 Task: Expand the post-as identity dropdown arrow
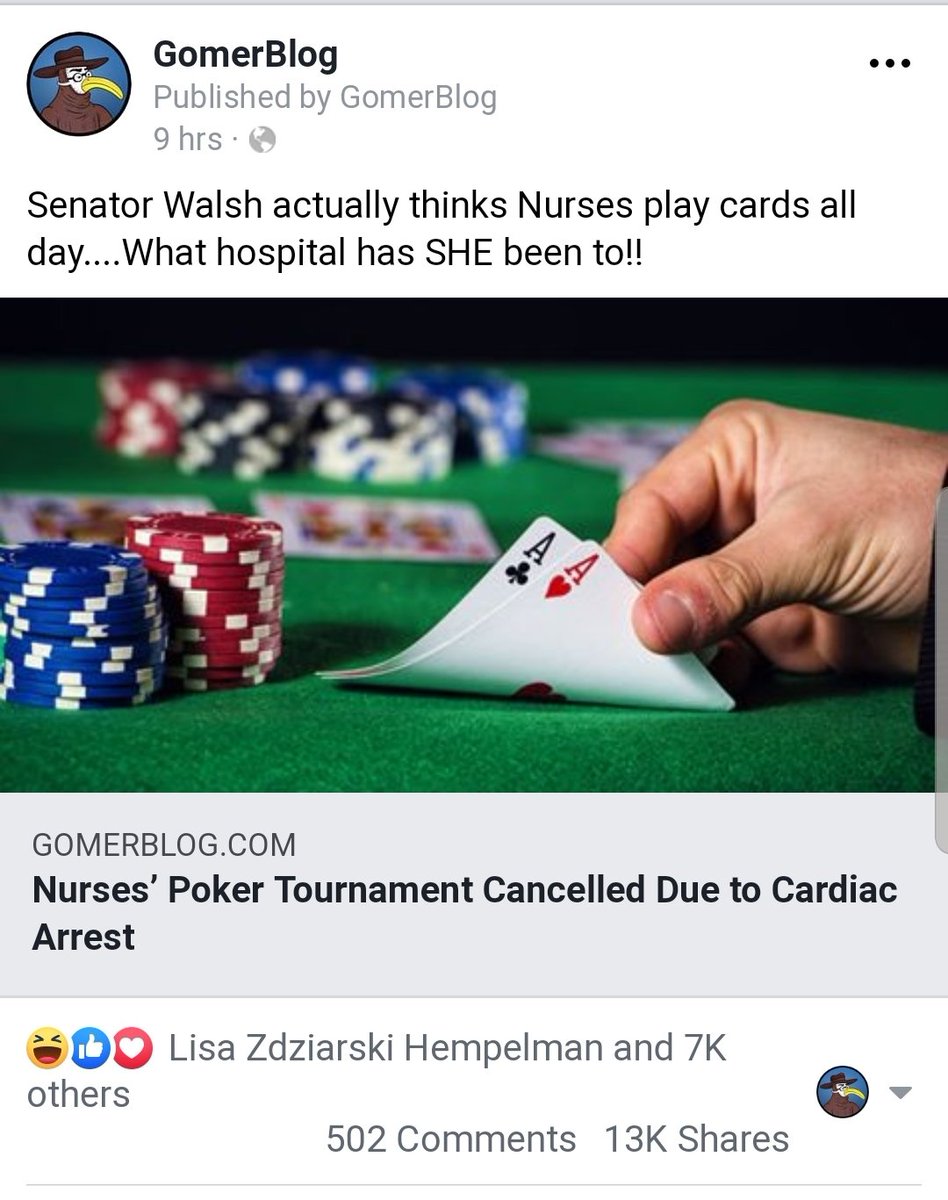click(x=901, y=1093)
